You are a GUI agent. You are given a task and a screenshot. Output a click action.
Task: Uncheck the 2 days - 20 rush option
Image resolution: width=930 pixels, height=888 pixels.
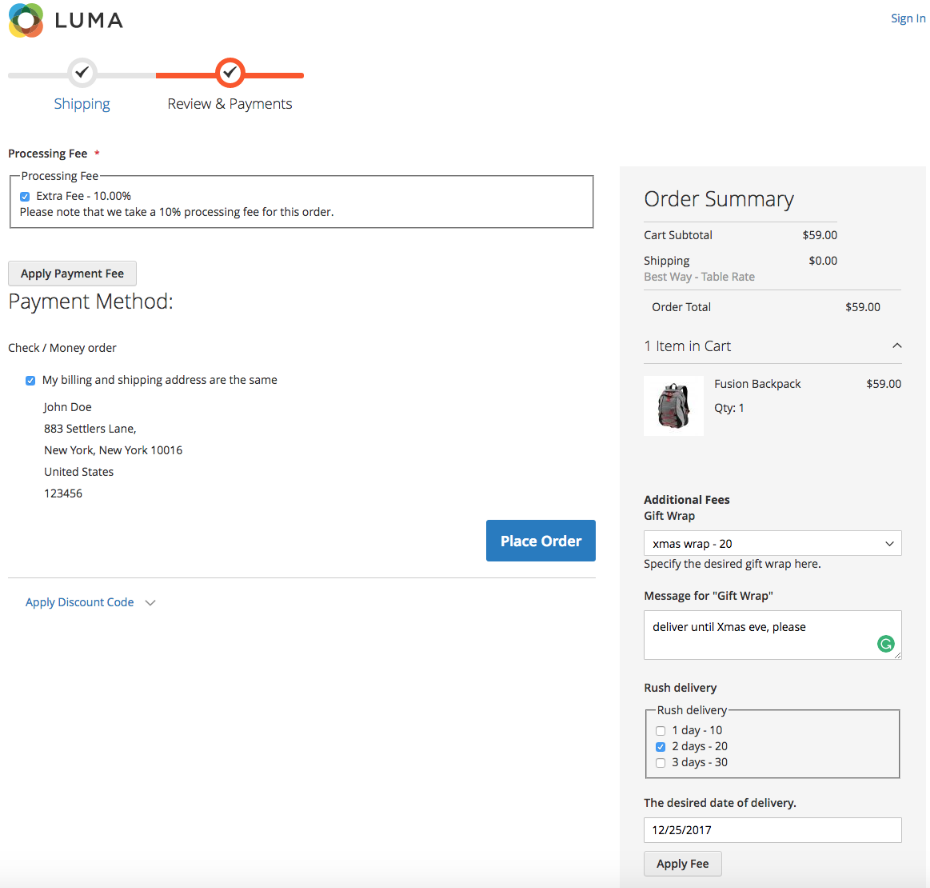tap(661, 747)
